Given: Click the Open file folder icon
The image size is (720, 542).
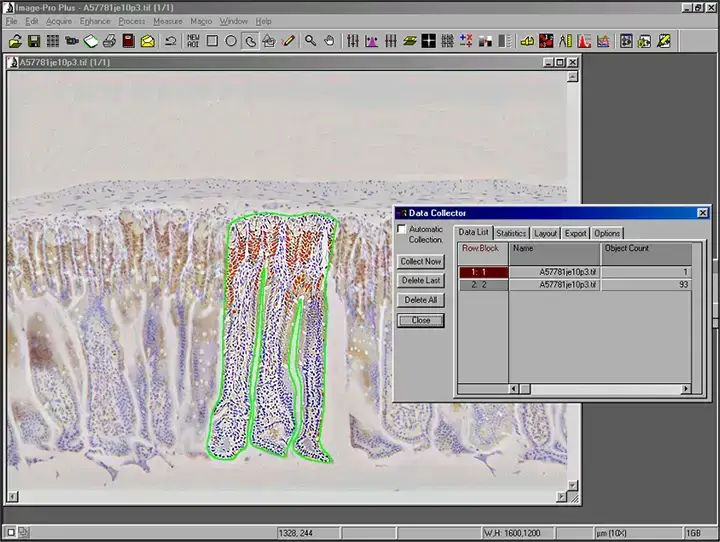Looking at the screenshot, I should coord(15,41).
